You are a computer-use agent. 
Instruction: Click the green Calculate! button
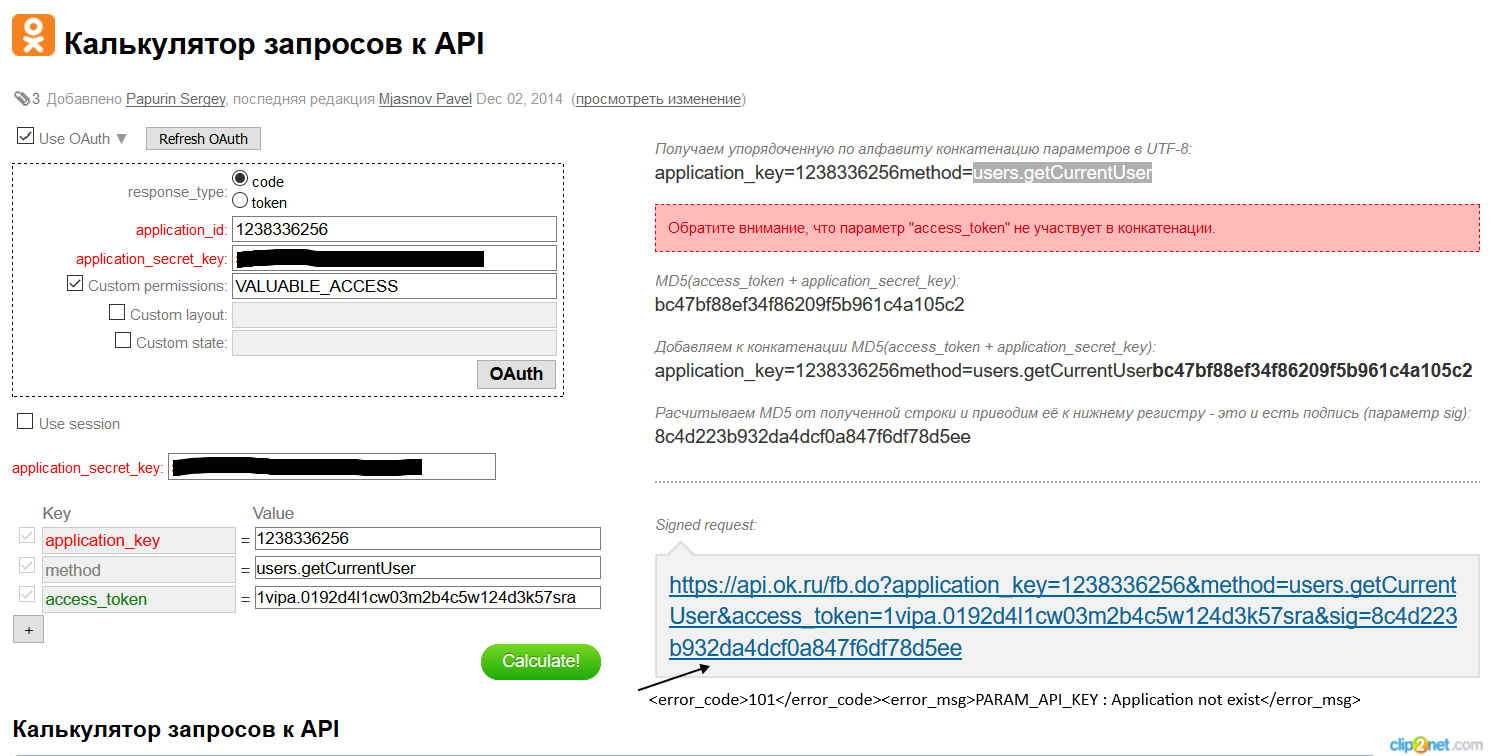tap(541, 661)
